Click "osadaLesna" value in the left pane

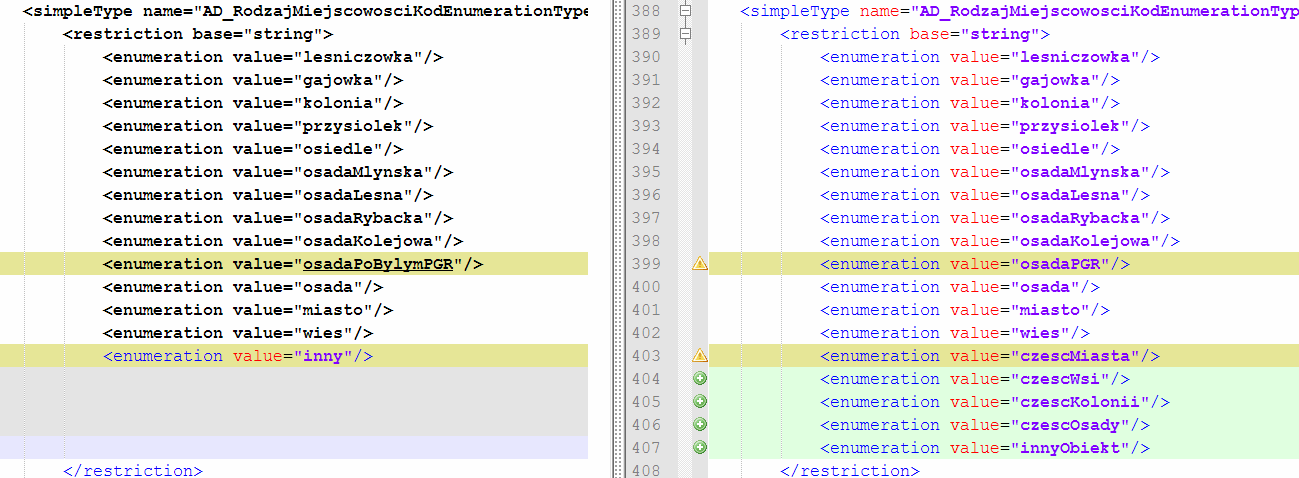[352, 195]
